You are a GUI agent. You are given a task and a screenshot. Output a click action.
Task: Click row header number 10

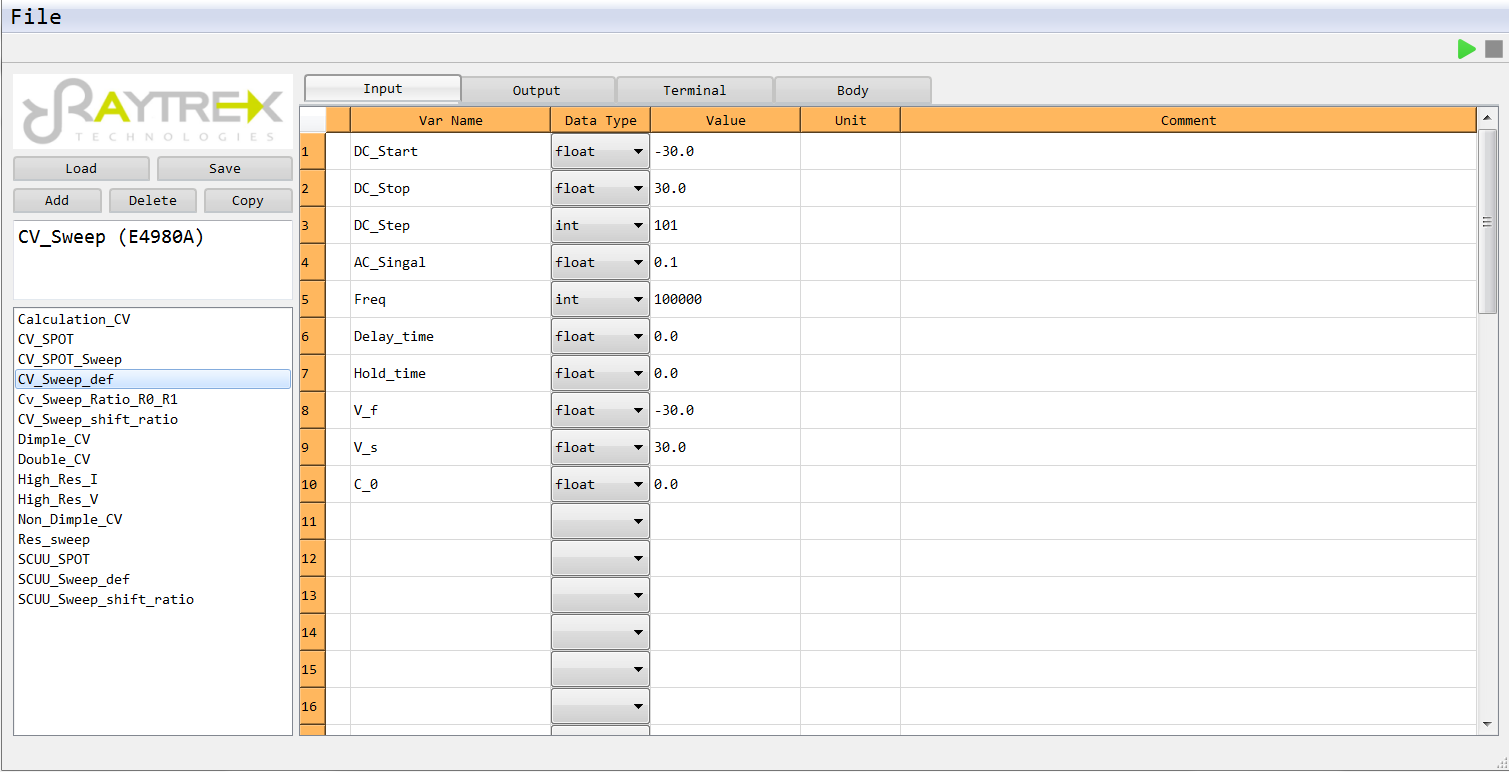tap(312, 484)
